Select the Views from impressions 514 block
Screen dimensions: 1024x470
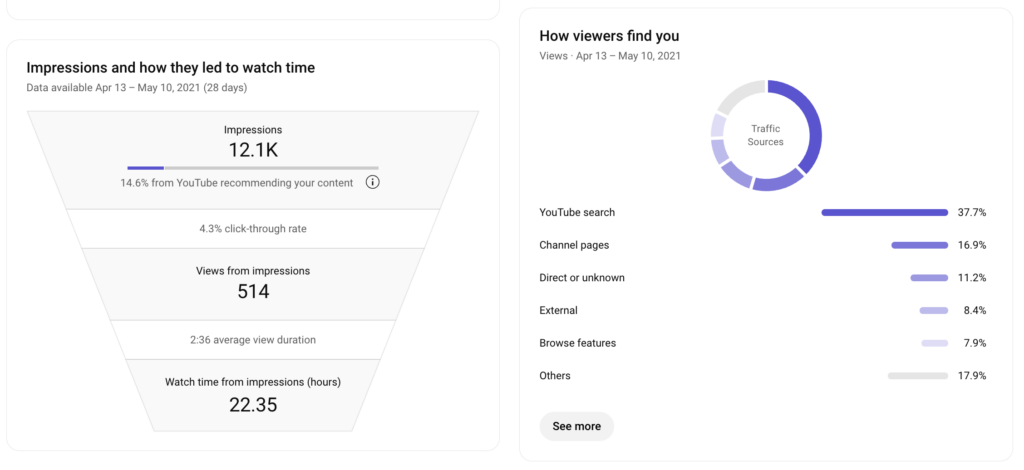pyautogui.click(x=253, y=283)
